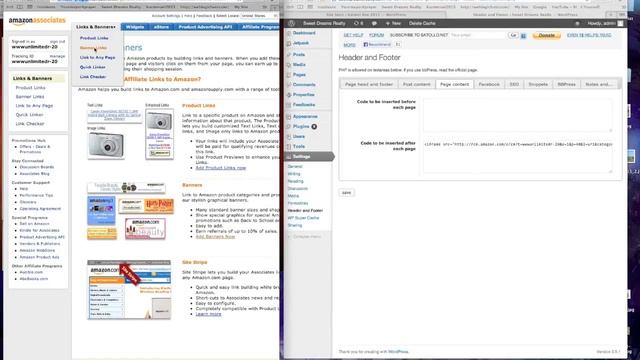Screen dimensions: 640x360
Task: Collapse the WordPress admin menu
Action: pyautogui.click(x=304, y=237)
